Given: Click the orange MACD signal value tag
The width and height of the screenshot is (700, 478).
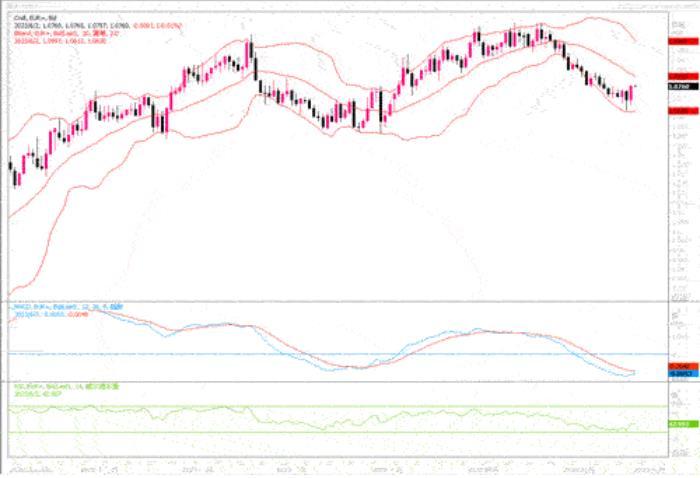Looking at the screenshot, I should pos(683,366).
